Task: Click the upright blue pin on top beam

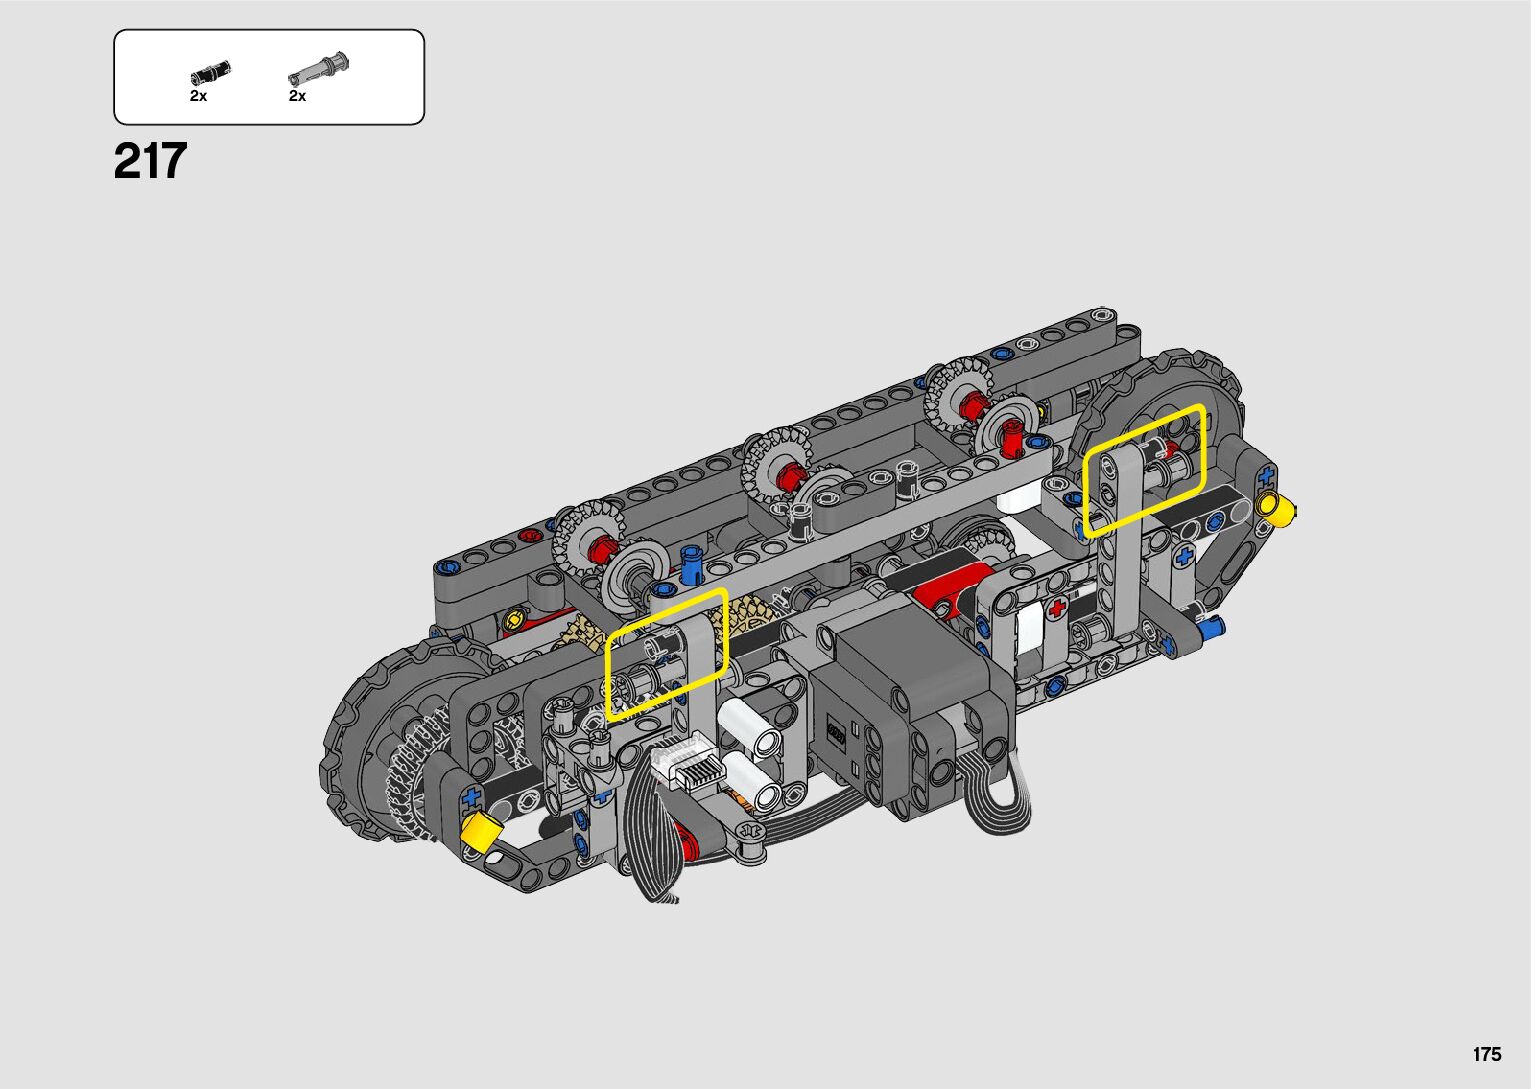Action: pyautogui.click(x=689, y=562)
